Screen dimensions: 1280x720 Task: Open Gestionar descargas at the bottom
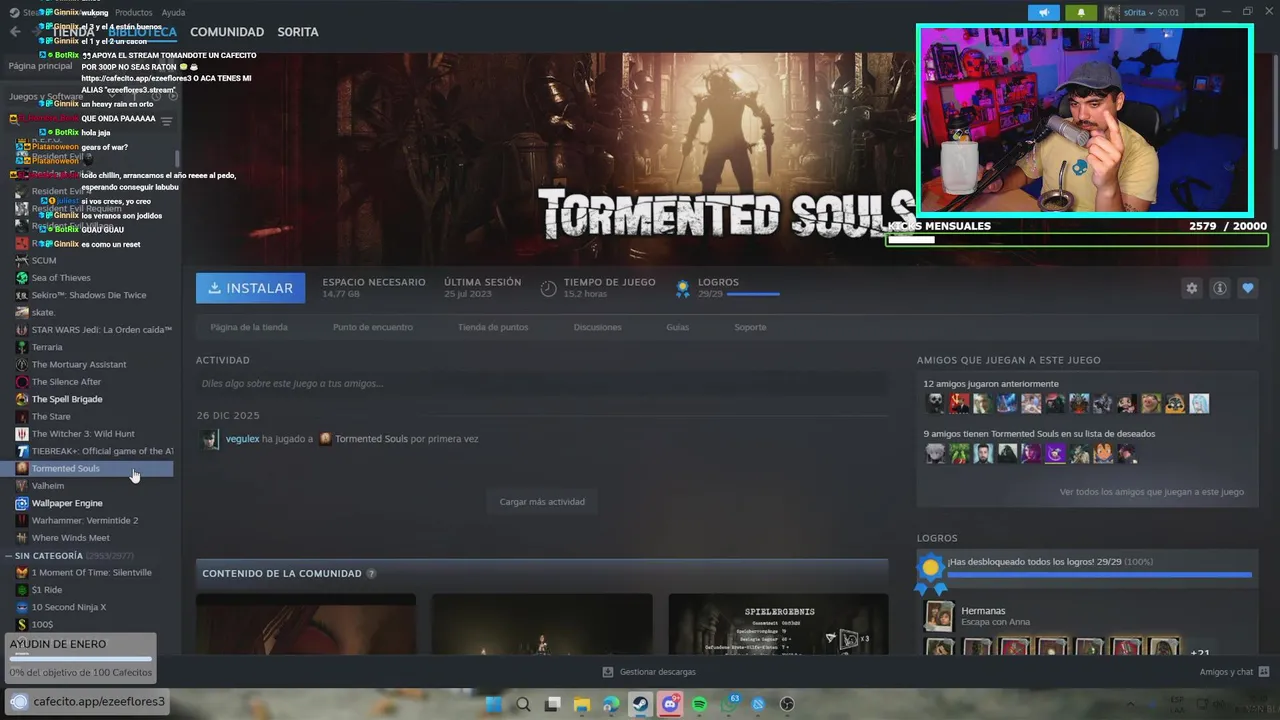click(x=649, y=672)
